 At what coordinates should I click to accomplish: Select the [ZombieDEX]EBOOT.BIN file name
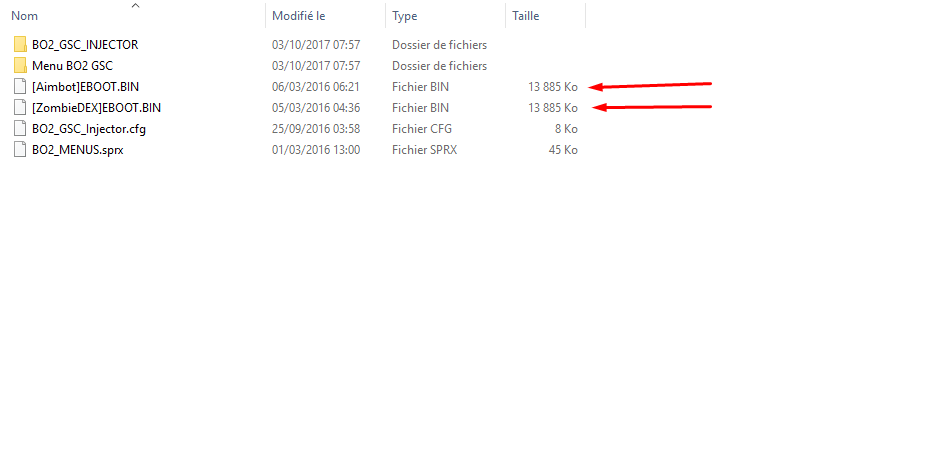(x=96, y=108)
